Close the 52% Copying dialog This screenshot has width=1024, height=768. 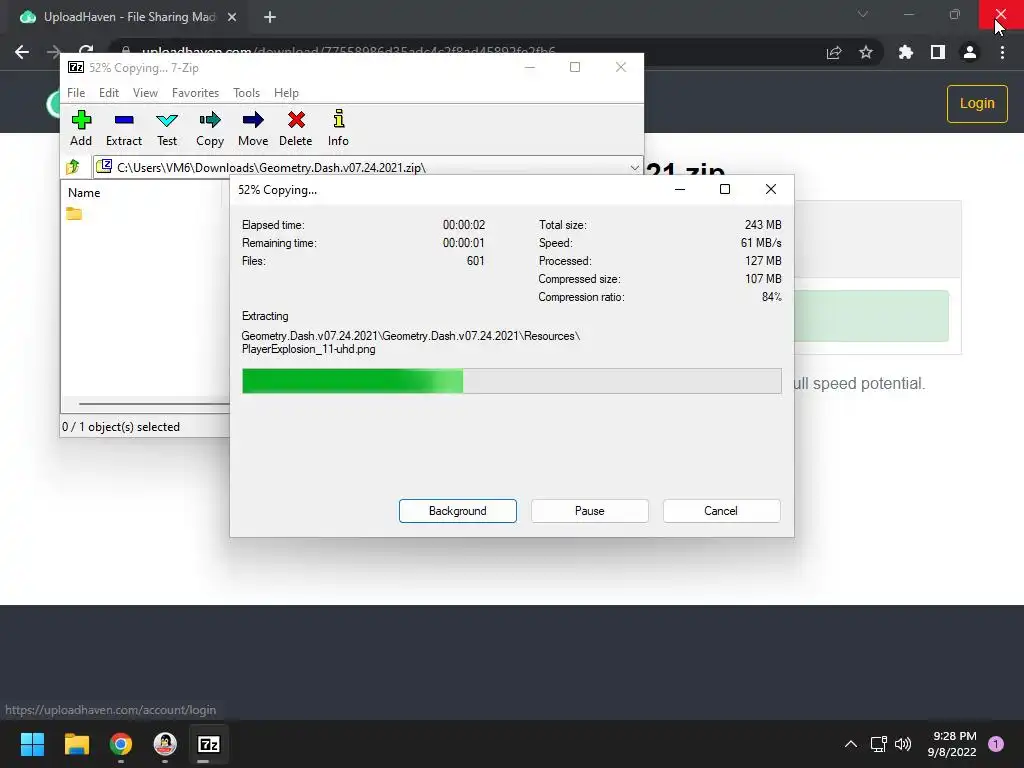click(x=771, y=189)
